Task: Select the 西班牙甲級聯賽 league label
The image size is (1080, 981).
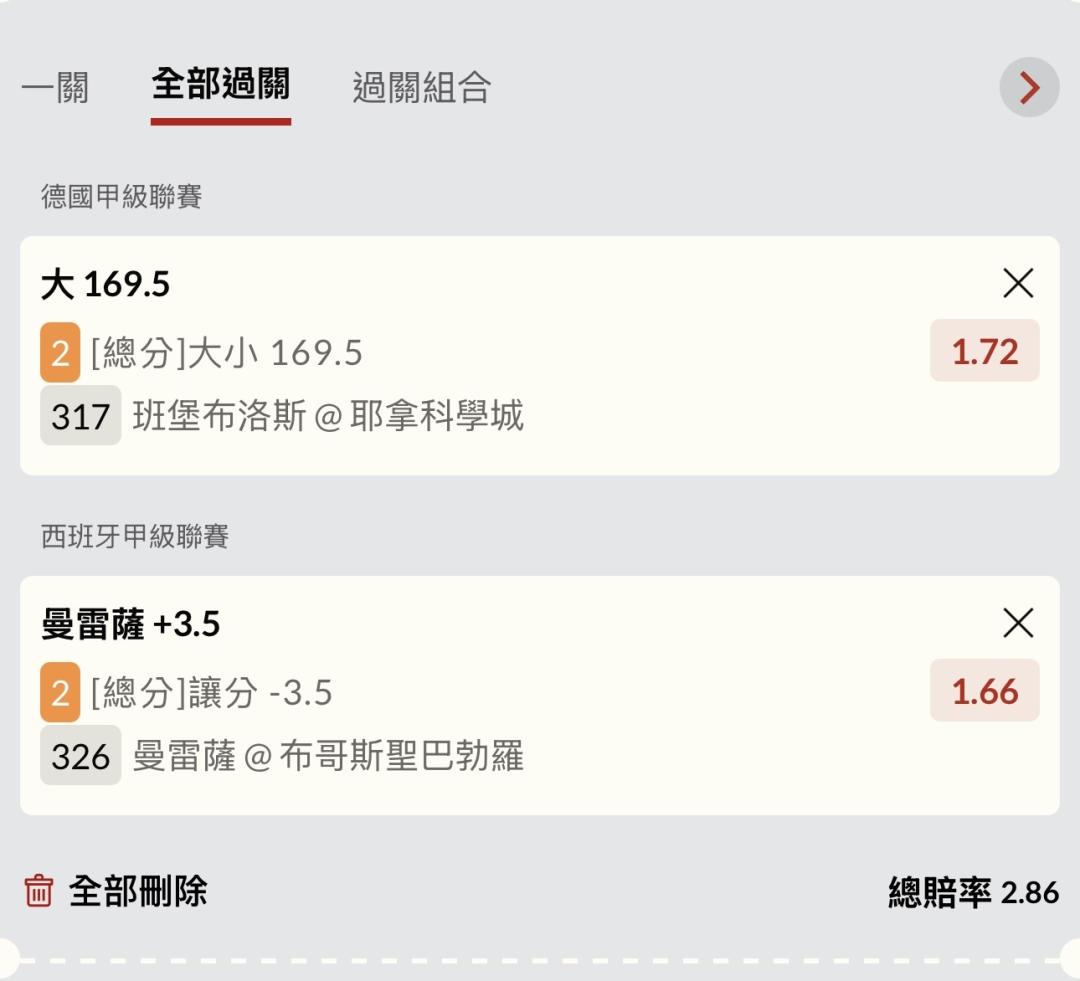Action: click(x=135, y=537)
